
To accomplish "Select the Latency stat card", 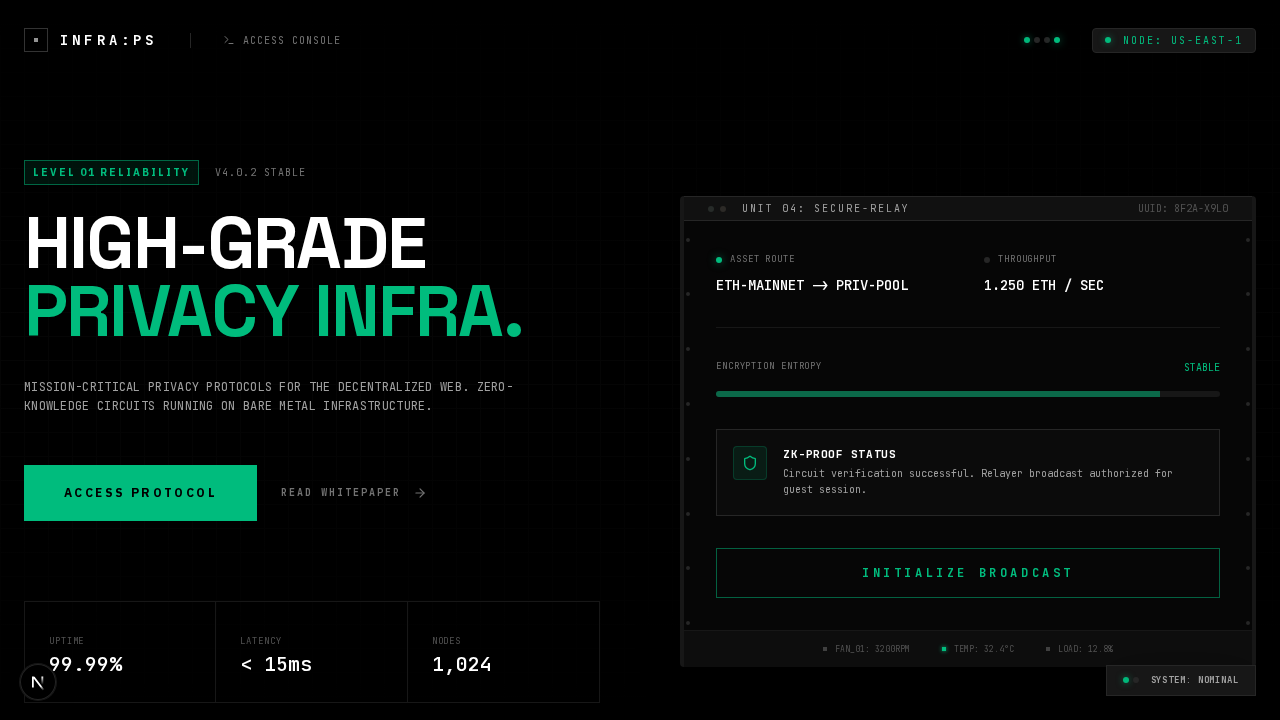I will [x=311, y=652].
